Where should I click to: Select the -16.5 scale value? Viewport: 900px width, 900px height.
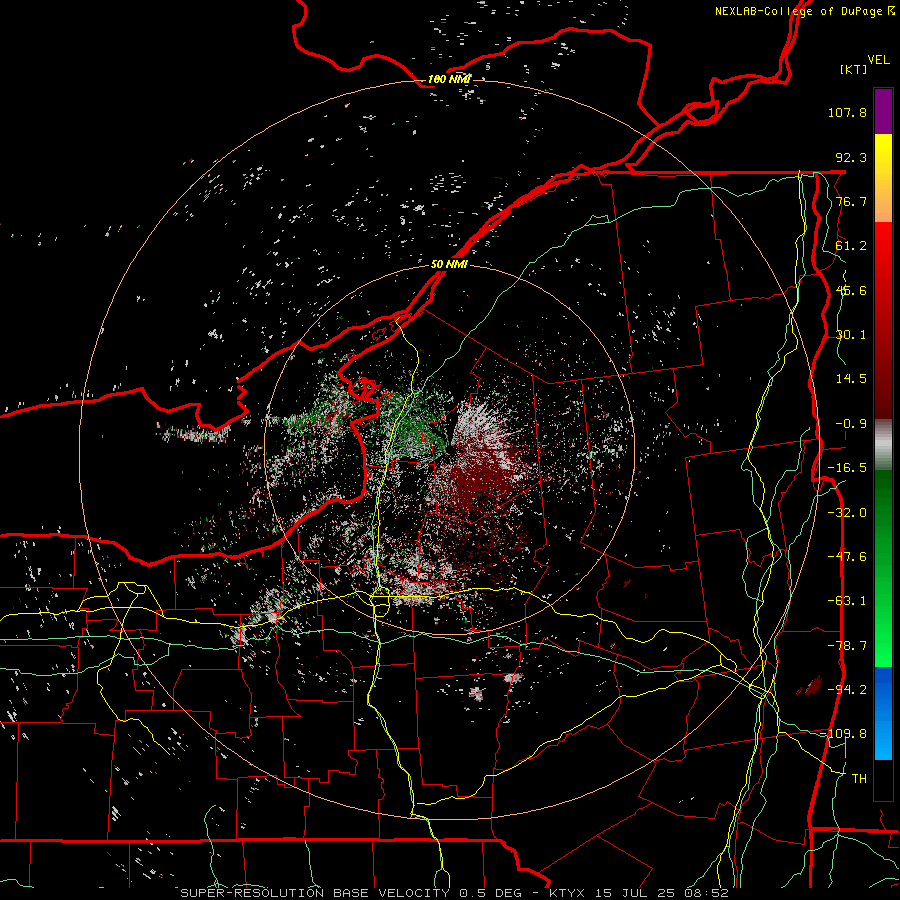(847, 468)
